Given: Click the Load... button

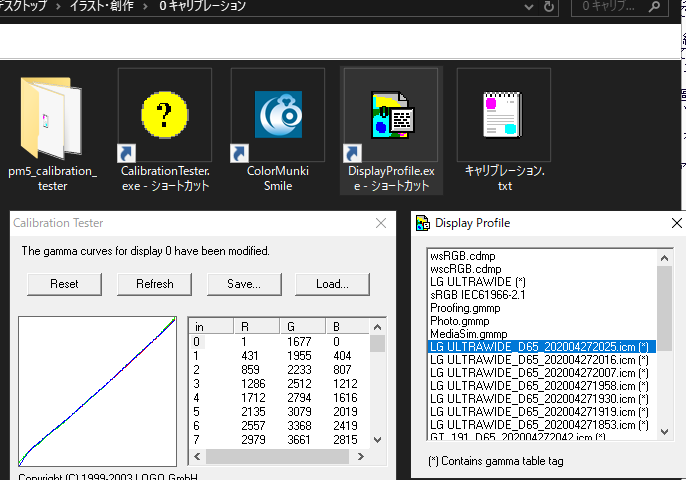Looking at the screenshot, I should click(x=332, y=284).
